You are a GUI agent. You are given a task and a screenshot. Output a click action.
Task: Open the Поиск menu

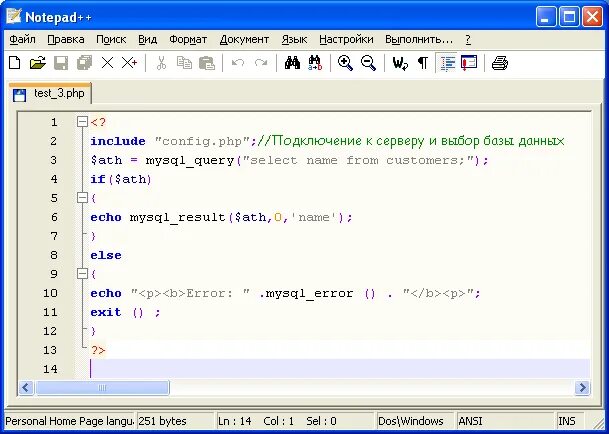[x=111, y=40]
